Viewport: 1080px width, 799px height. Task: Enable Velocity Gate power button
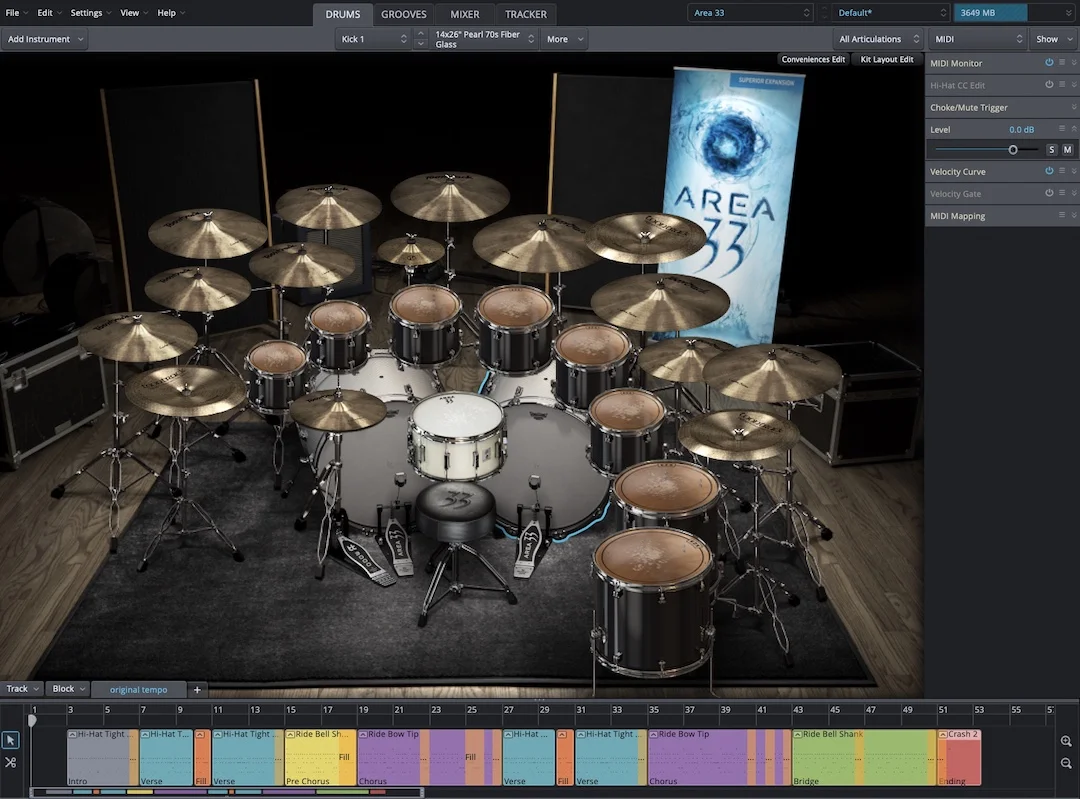(1049, 193)
